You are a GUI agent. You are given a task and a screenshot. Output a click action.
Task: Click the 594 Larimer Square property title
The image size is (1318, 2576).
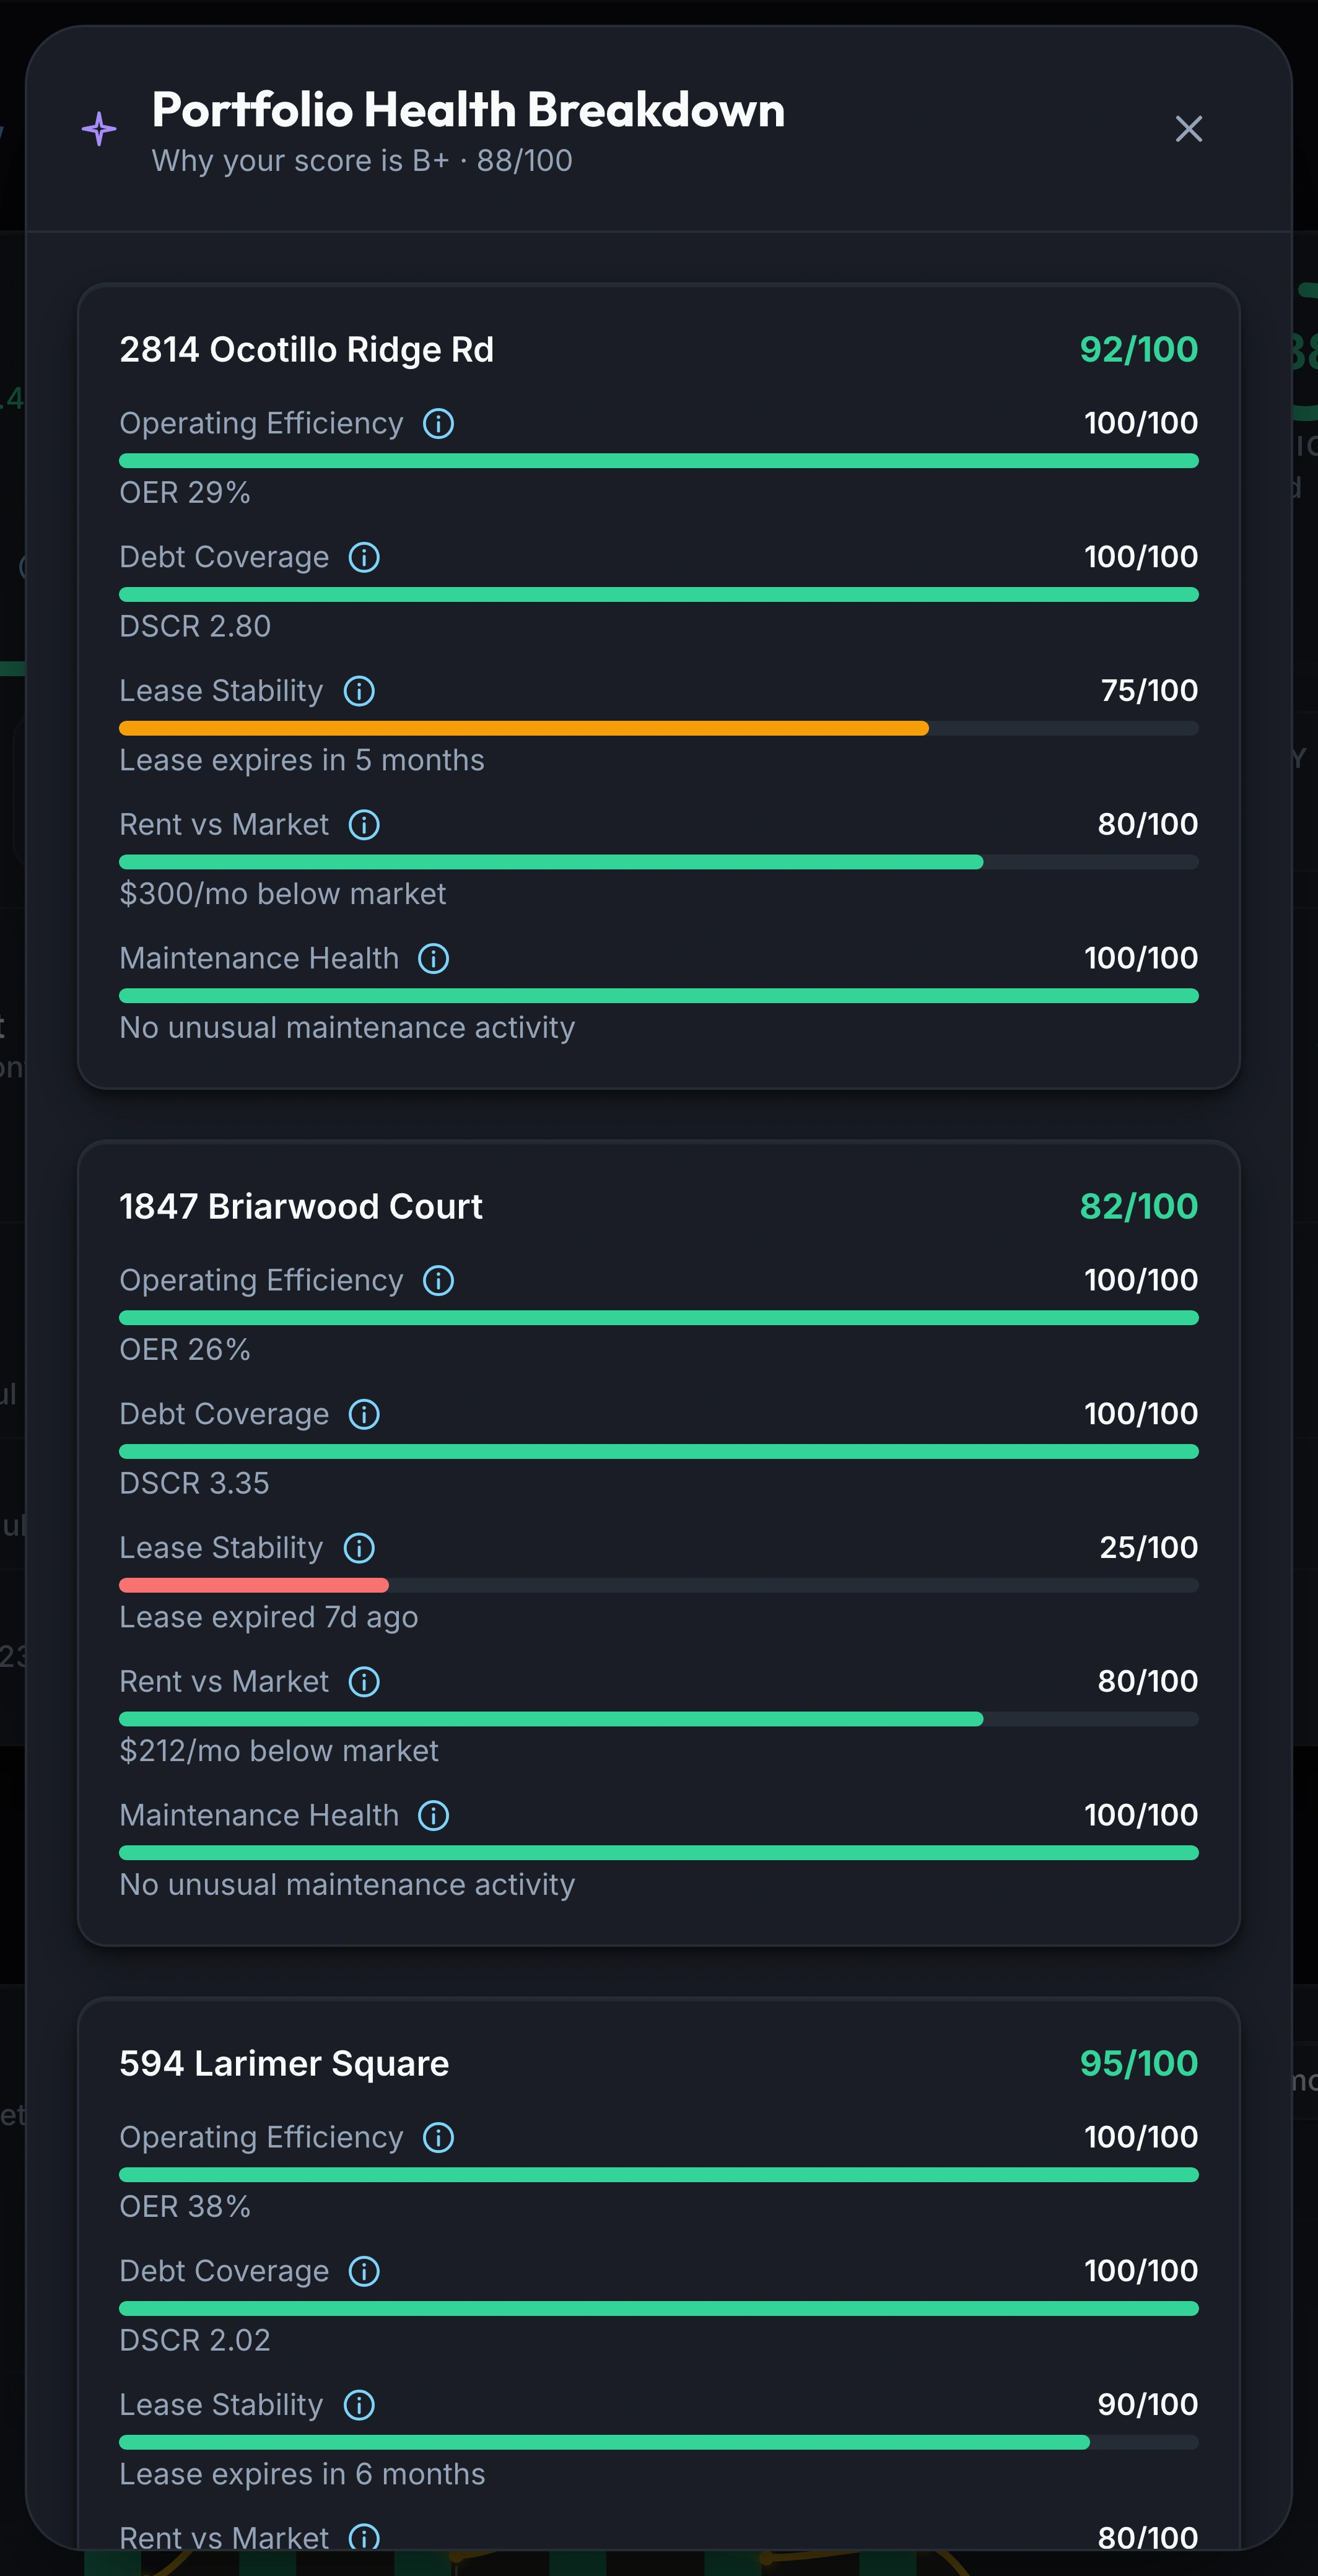pyautogui.click(x=284, y=2064)
